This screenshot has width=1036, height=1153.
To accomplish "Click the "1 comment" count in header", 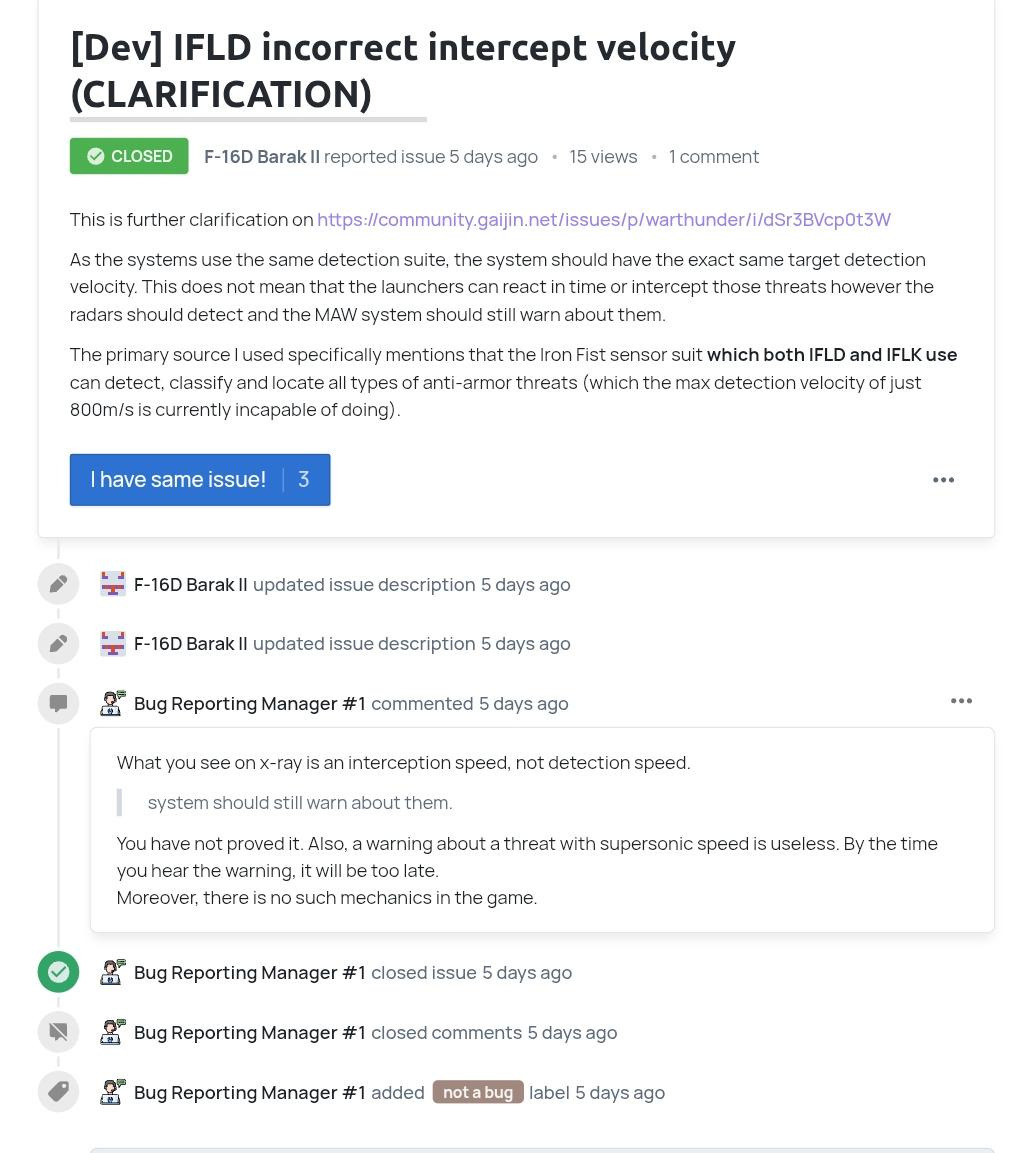I will click(x=713, y=156).
